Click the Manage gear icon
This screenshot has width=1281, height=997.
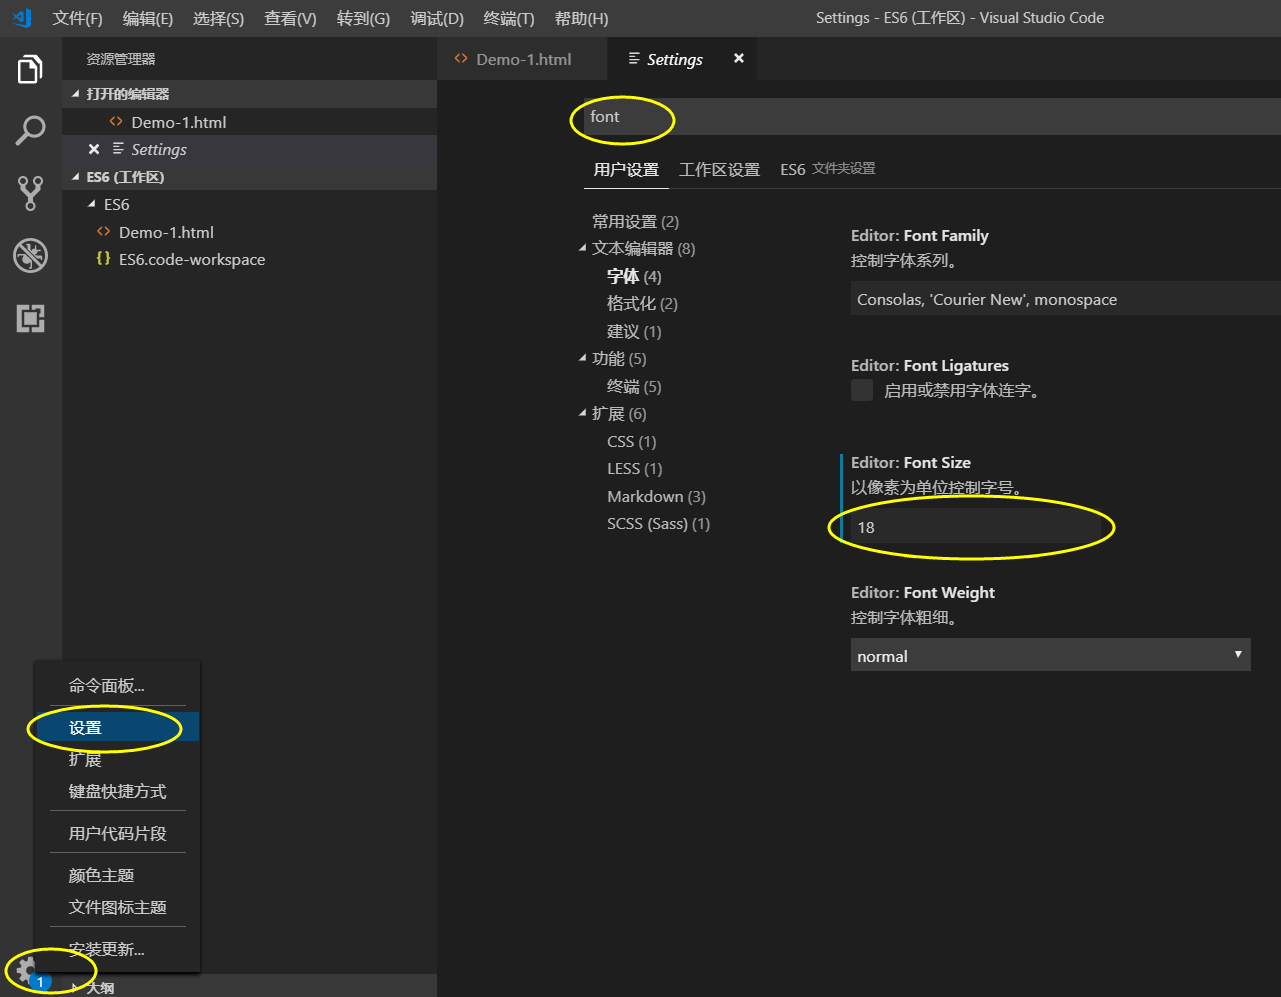click(x=27, y=968)
